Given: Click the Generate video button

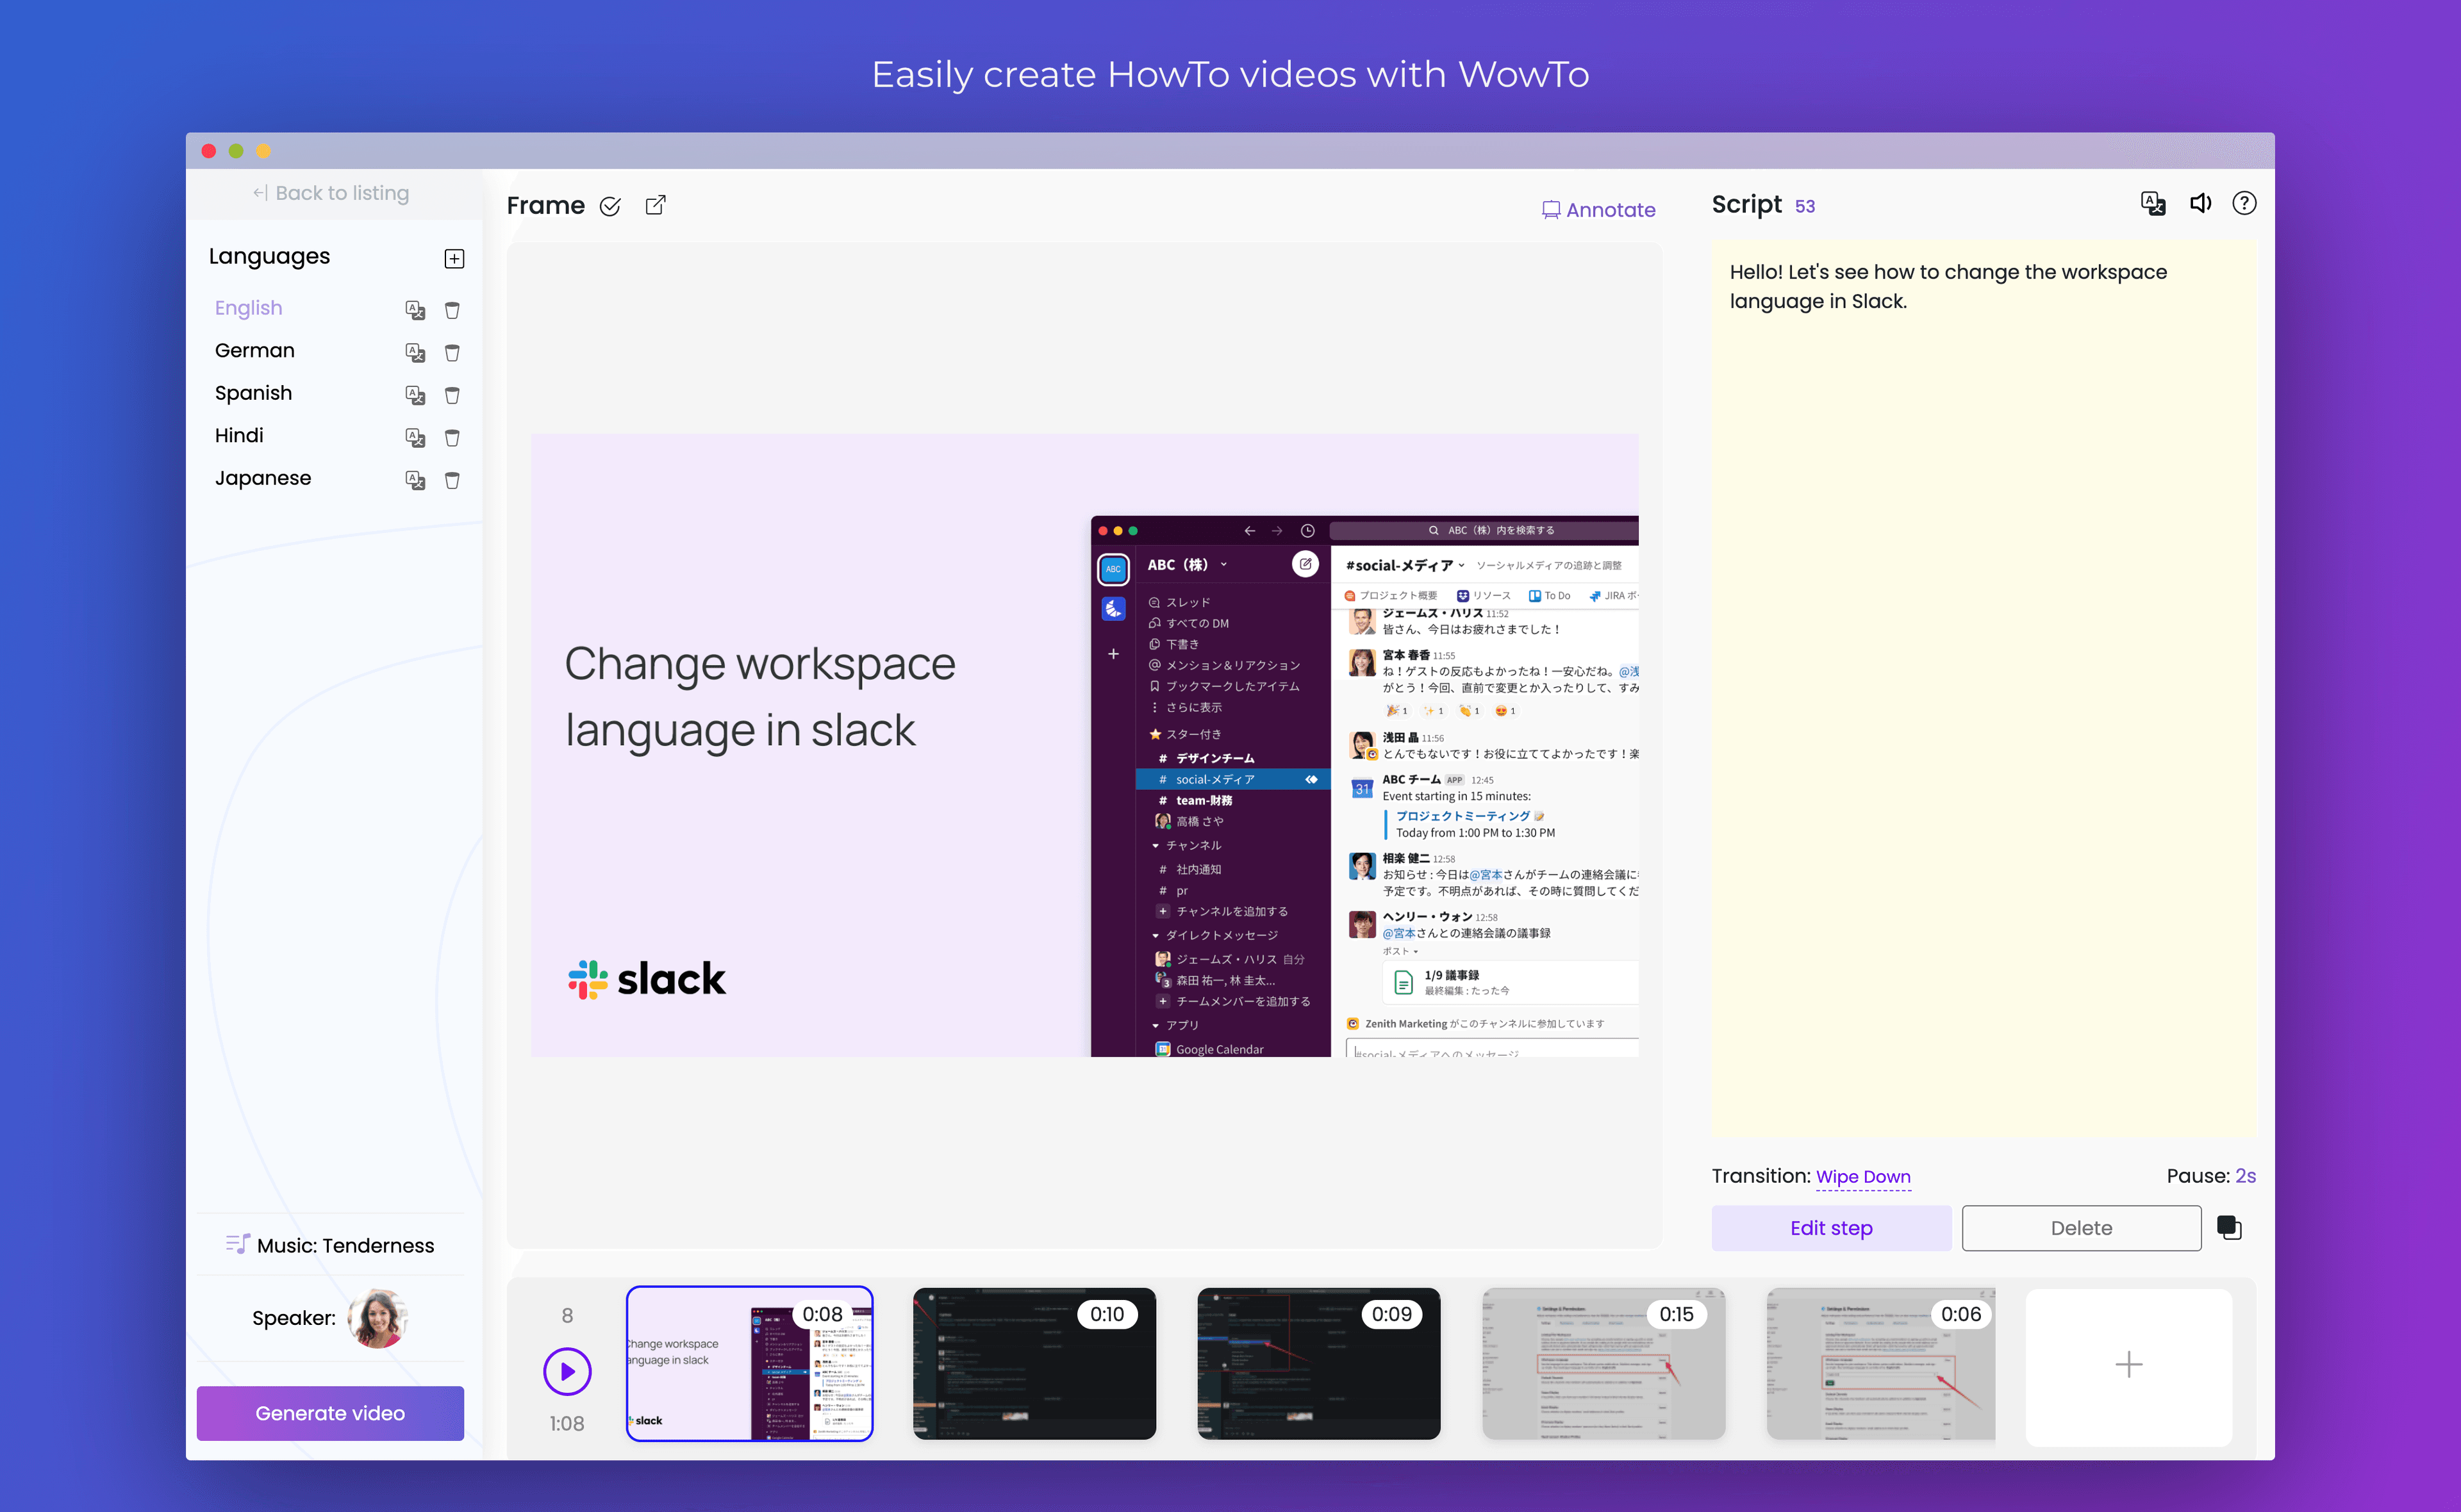Looking at the screenshot, I should (330, 1412).
